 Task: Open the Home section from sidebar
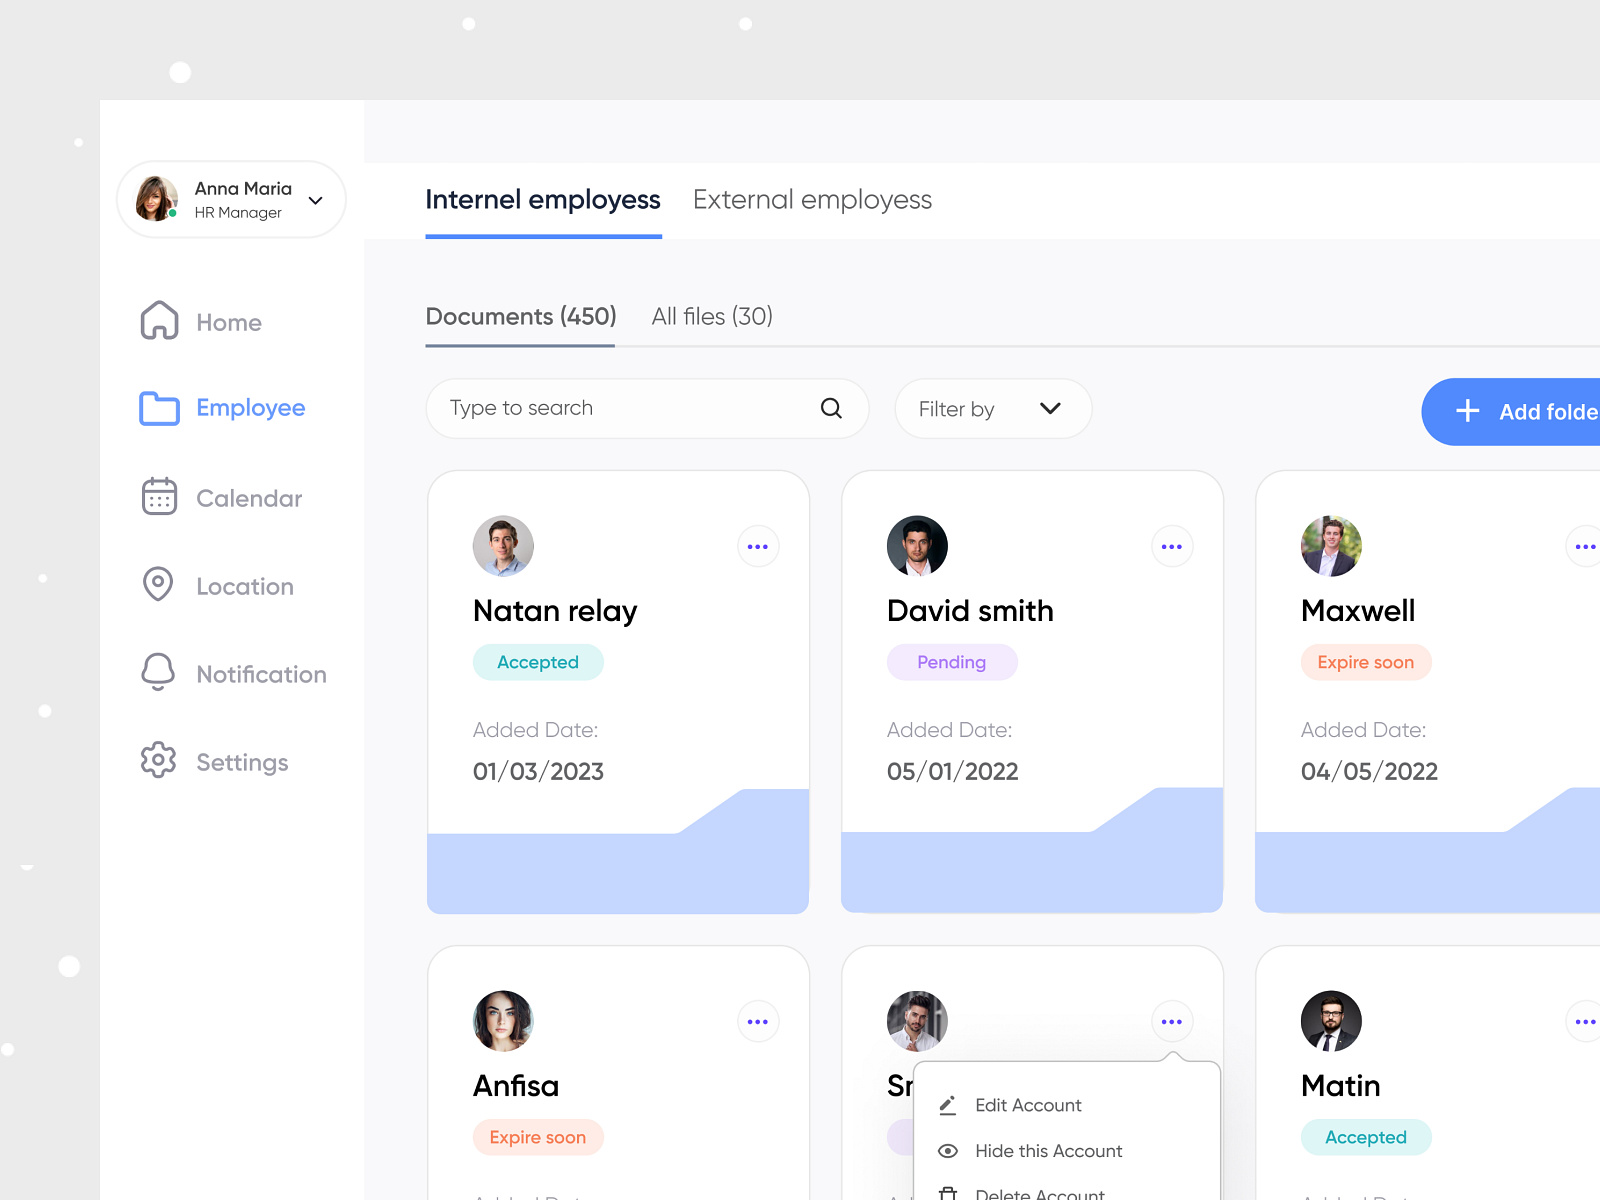159,321
